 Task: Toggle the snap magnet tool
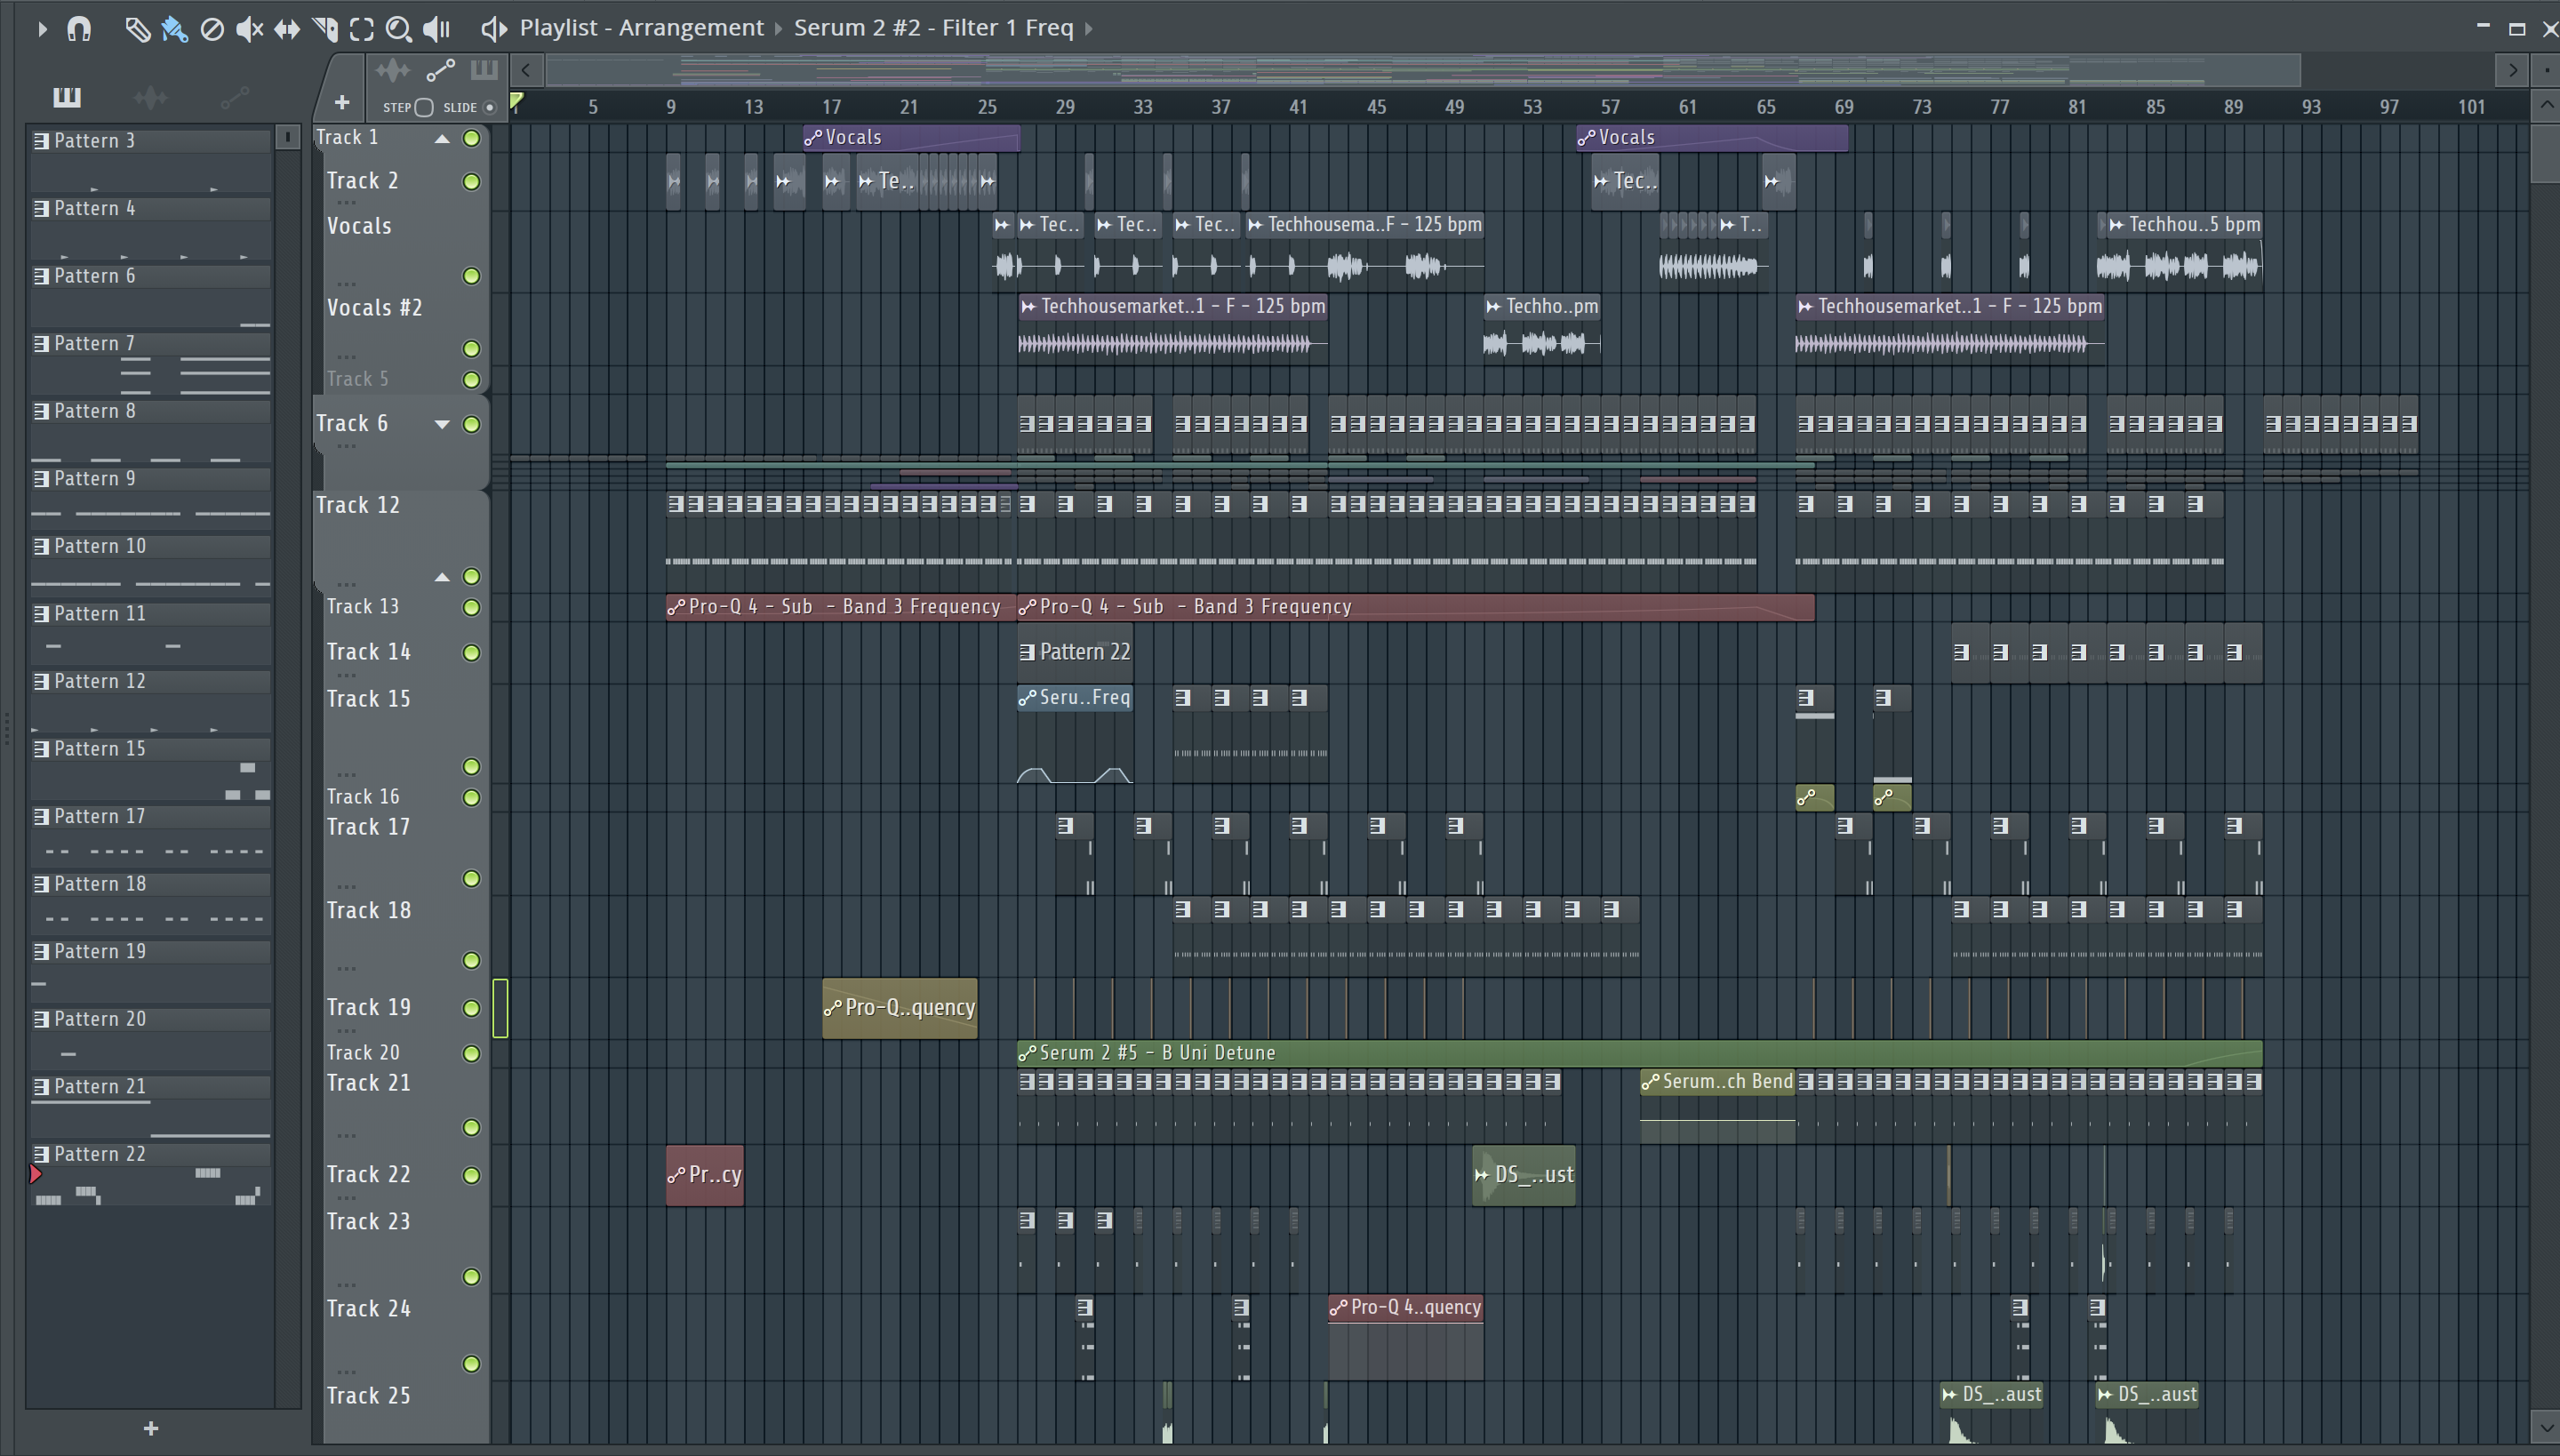click(79, 29)
